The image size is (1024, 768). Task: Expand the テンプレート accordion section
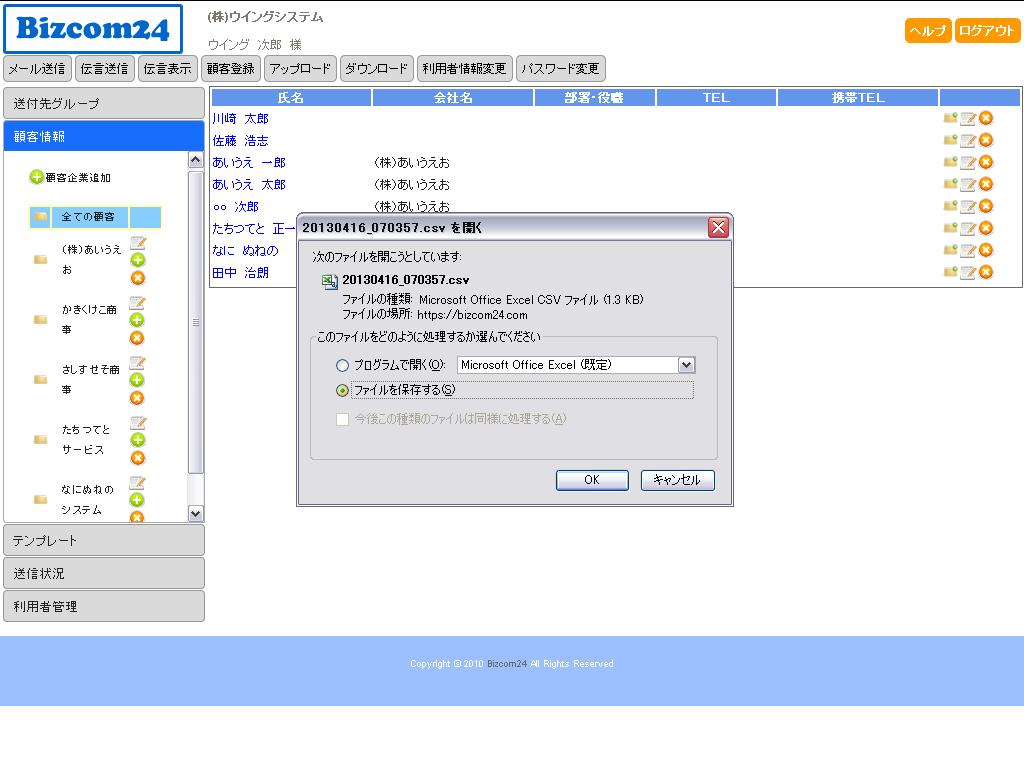tap(104, 540)
